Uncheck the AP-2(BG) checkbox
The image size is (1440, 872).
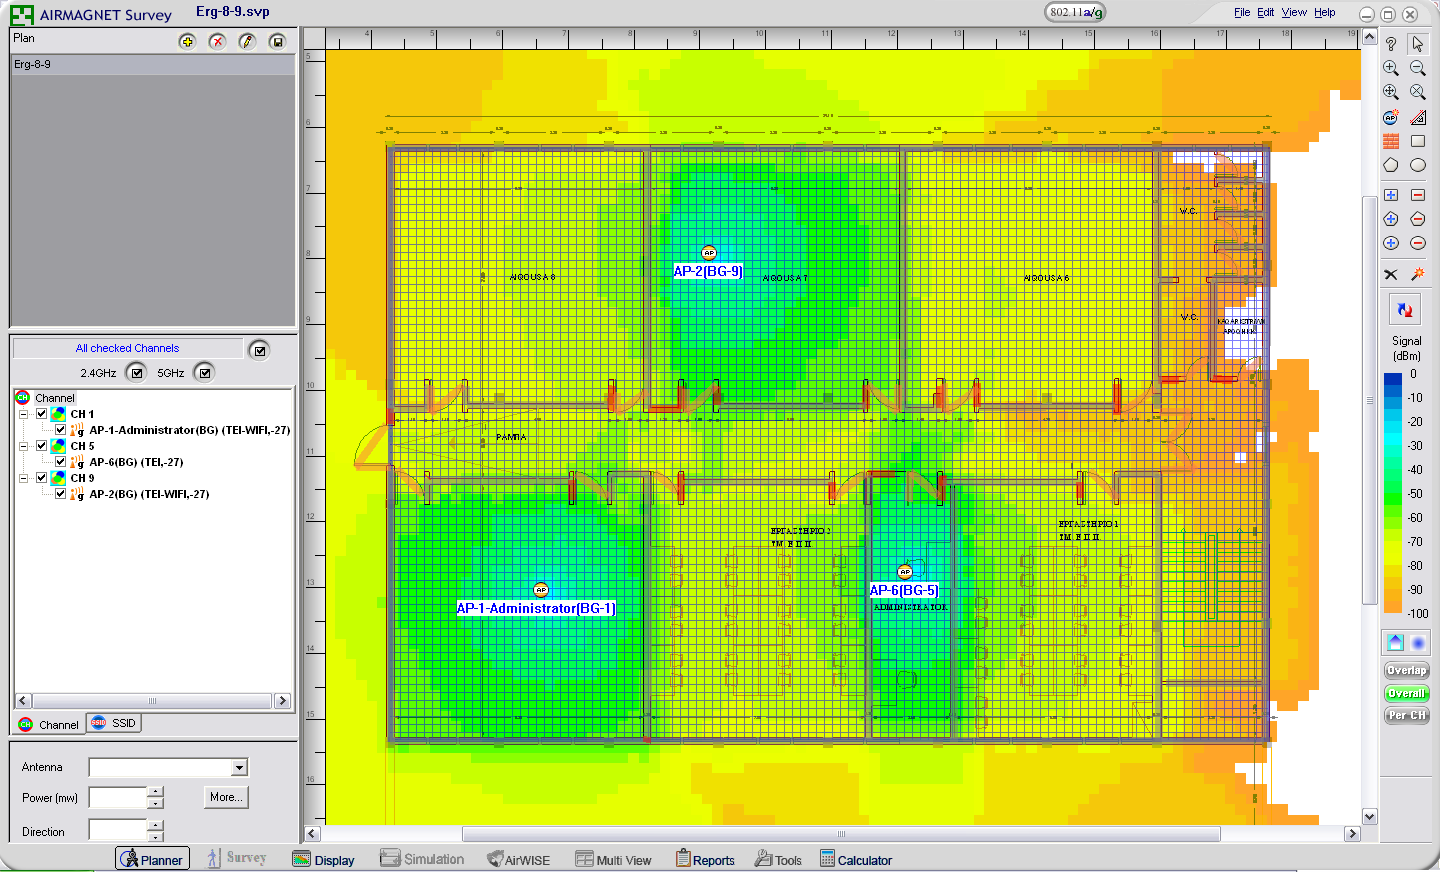tap(60, 494)
